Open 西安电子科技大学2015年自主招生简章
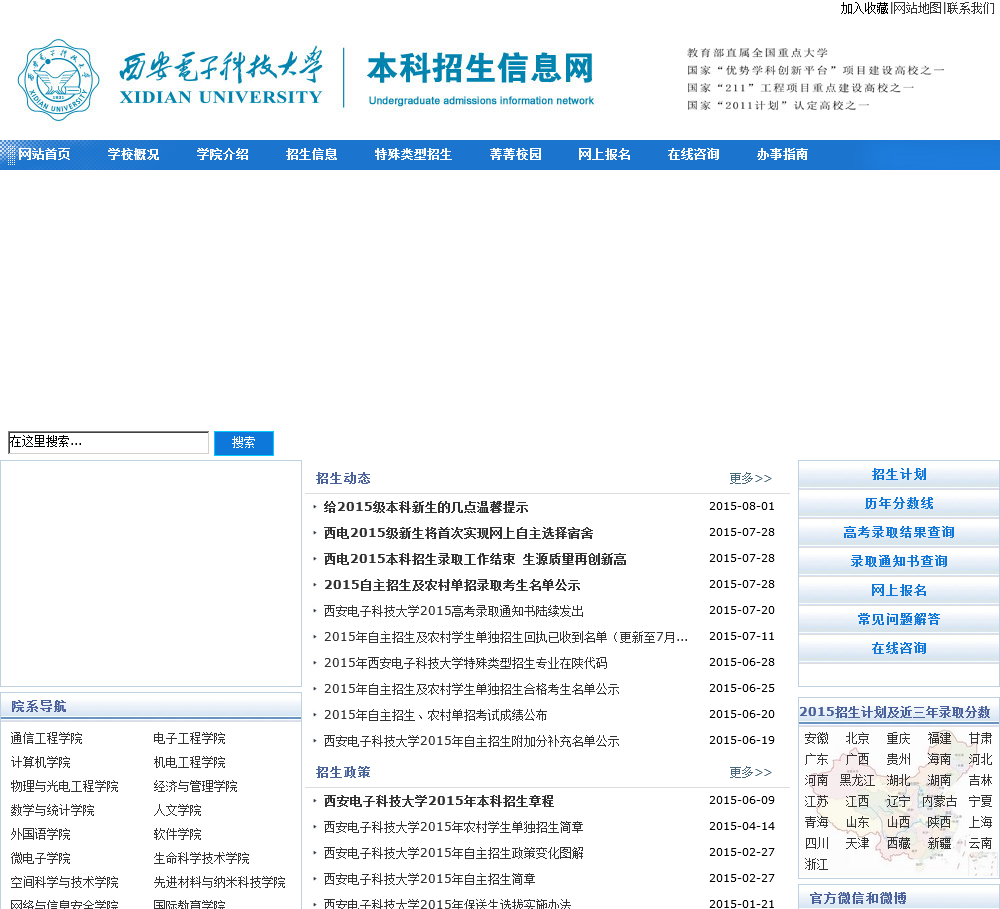This screenshot has width=1000, height=909. pyautogui.click(x=429, y=879)
